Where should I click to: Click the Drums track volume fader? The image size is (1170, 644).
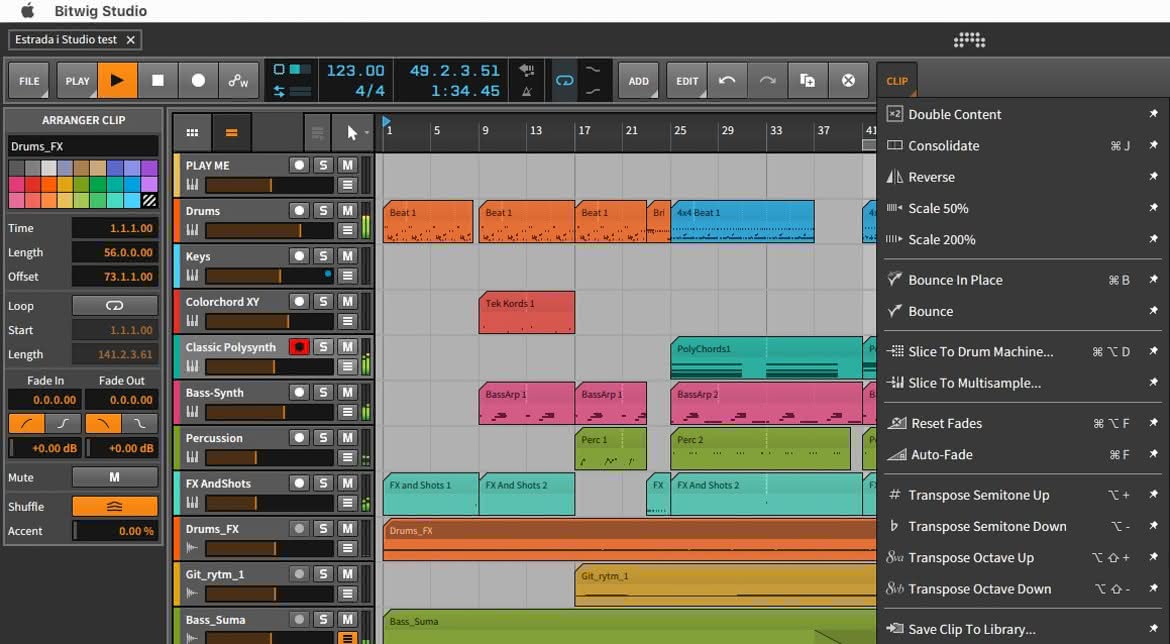point(269,231)
